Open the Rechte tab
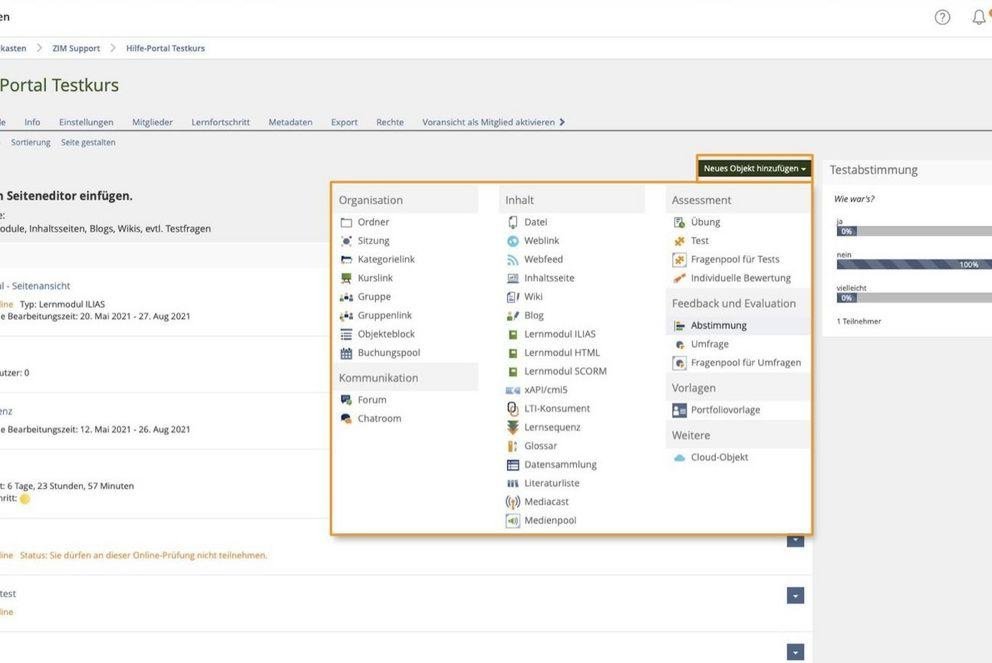The height and width of the screenshot is (663, 992). 390,122
